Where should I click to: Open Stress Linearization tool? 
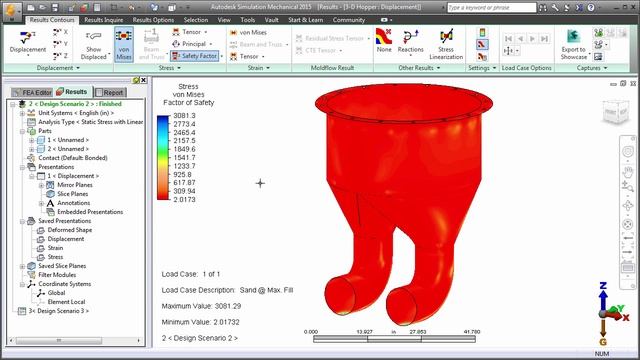pyautogui.click(x=446, y=44)
